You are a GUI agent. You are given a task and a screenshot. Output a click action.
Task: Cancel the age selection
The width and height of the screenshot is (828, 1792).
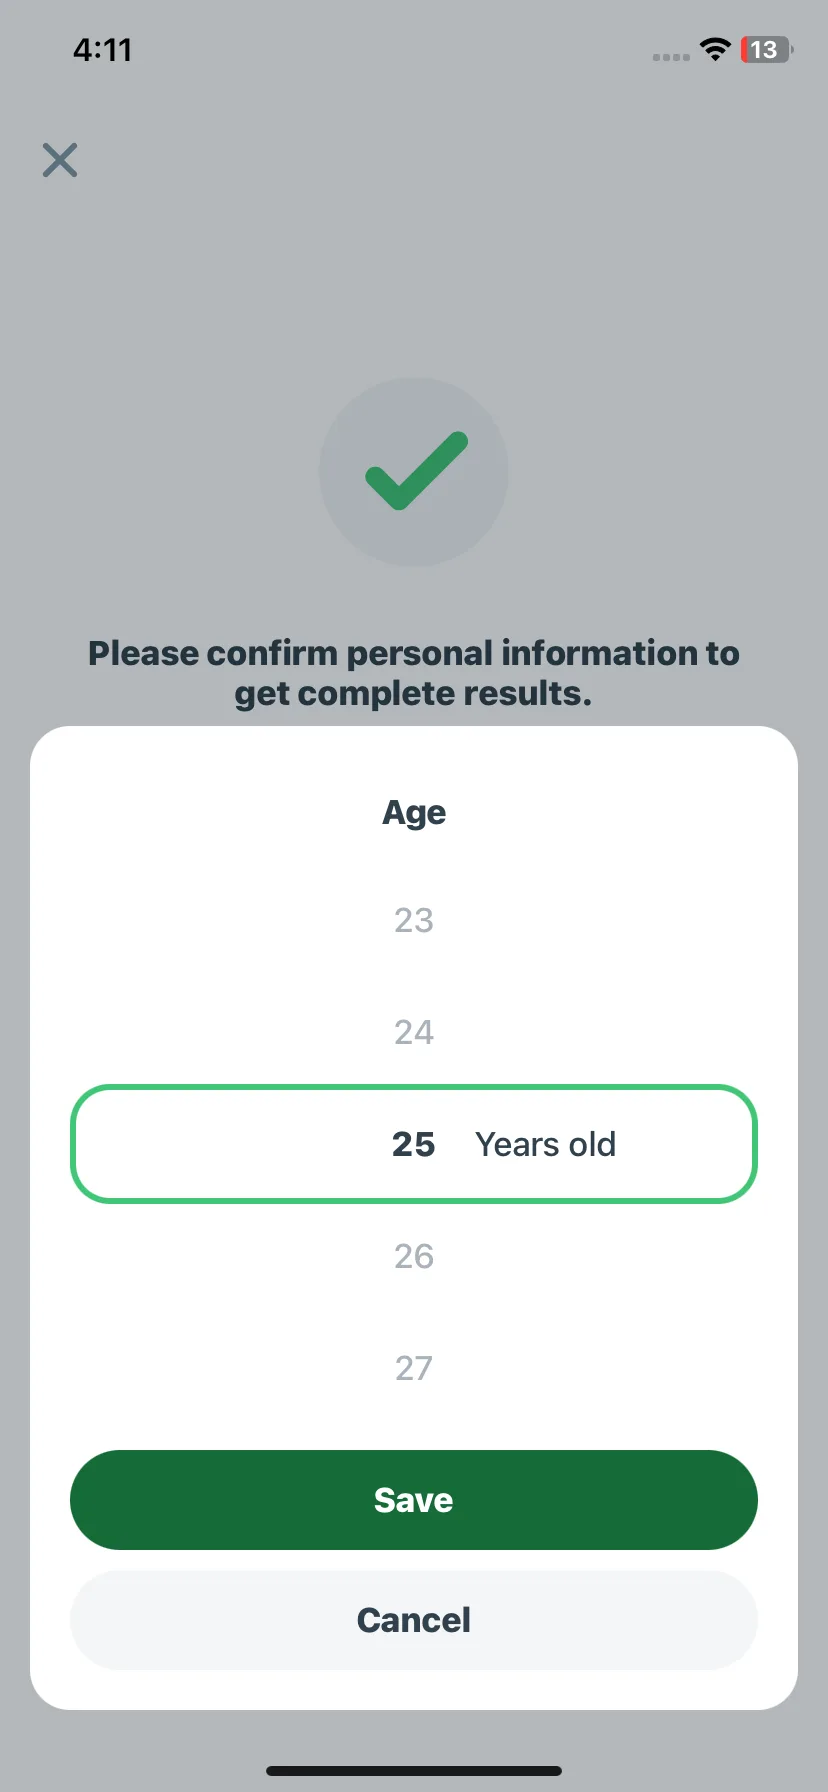tap(414, 1620)
